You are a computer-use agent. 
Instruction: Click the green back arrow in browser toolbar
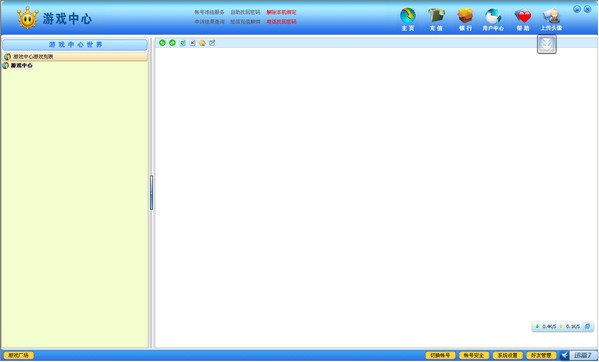[162, 43]
